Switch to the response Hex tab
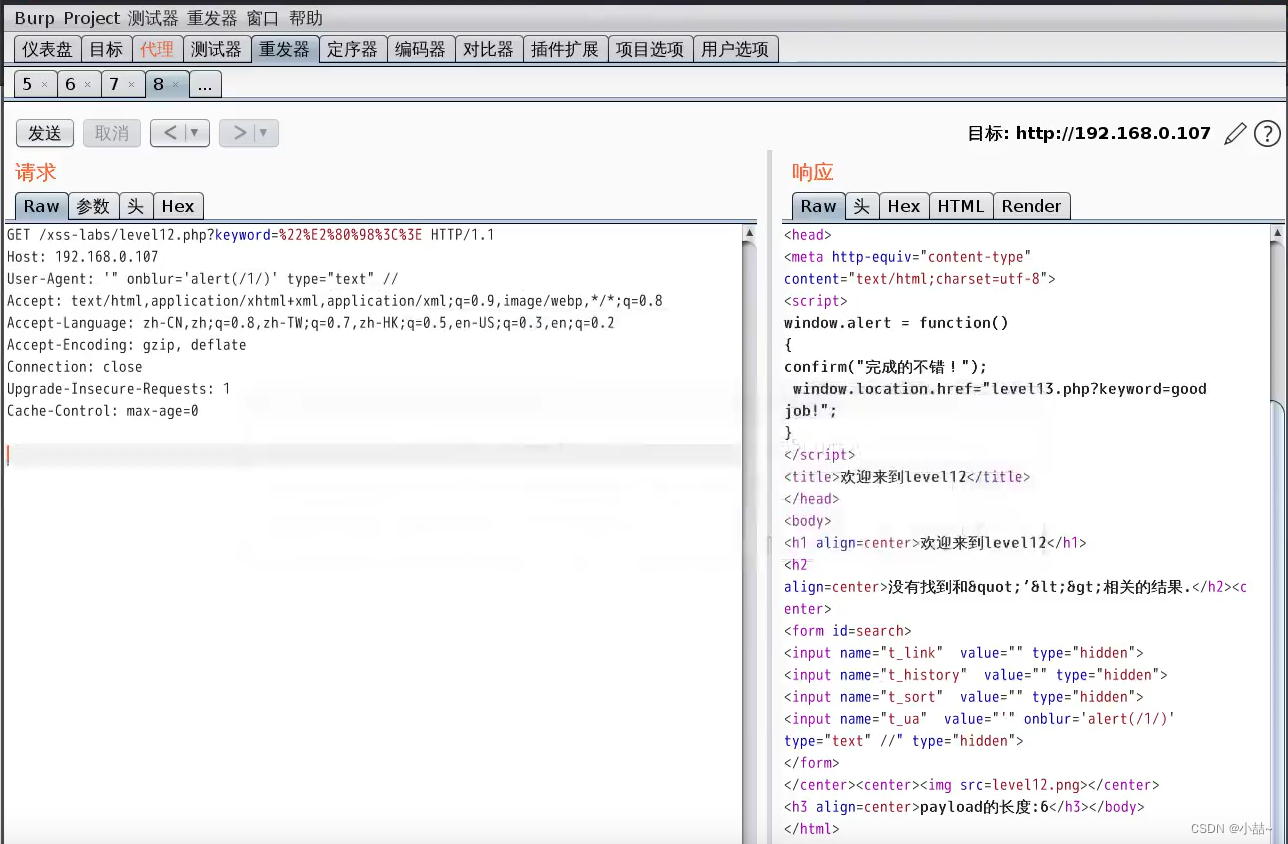The image size is (1288, 844). click(x=904, y=206)
